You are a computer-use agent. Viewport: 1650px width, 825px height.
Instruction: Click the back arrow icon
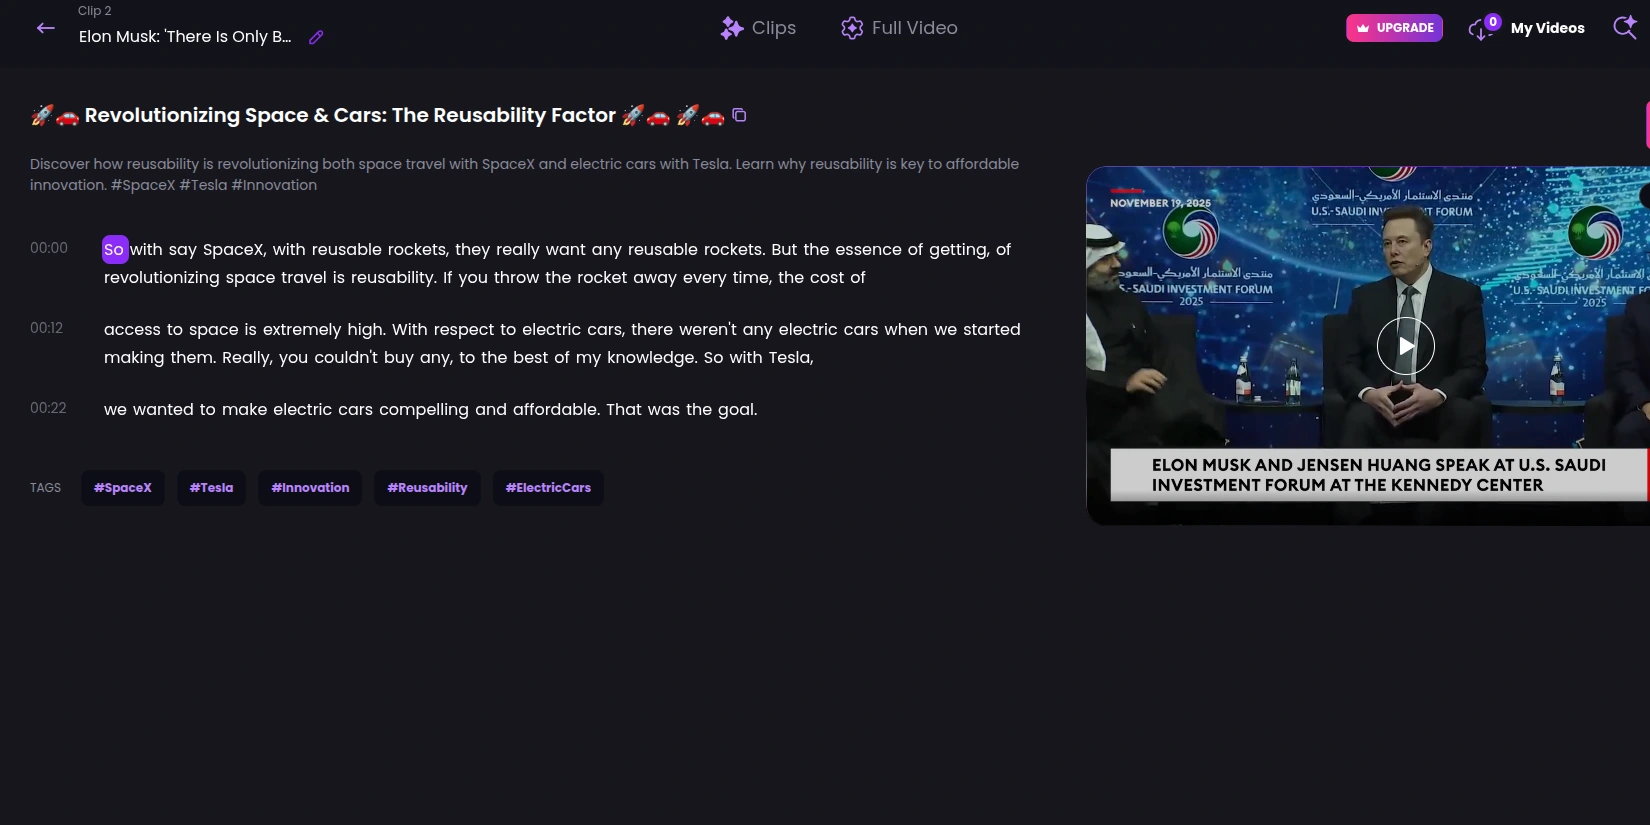(46, 28)
